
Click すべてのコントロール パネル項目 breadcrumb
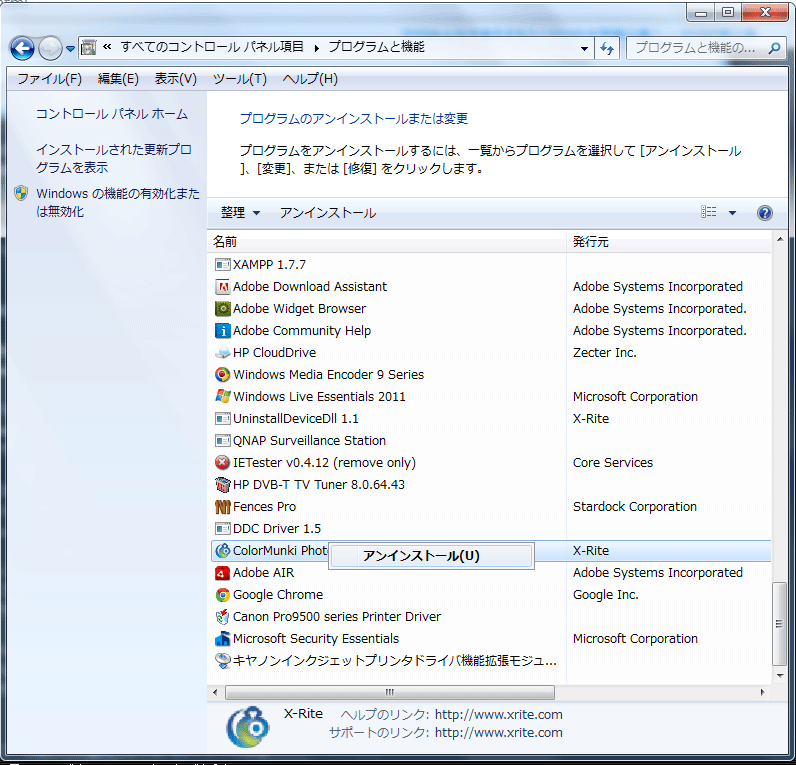pyautogui.click(x=212, y=47)
